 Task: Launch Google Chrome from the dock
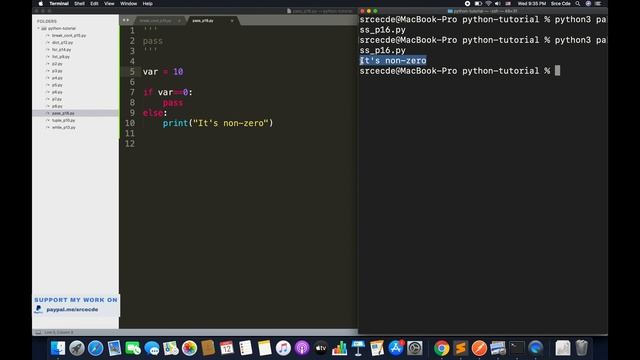pyautogui.click(x=442, y=348)
